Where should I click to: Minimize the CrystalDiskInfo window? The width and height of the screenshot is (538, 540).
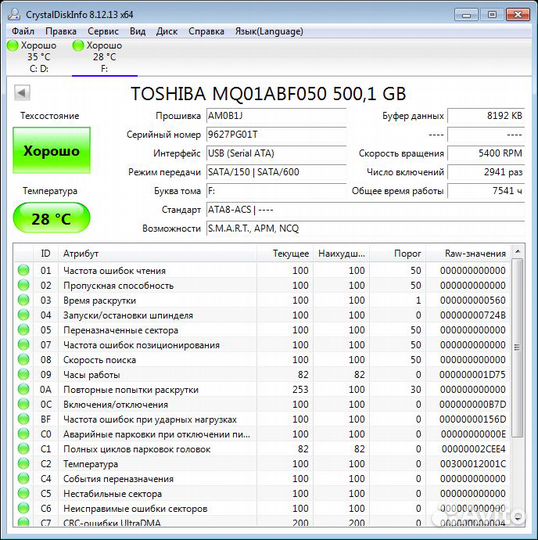coord(466,15)
